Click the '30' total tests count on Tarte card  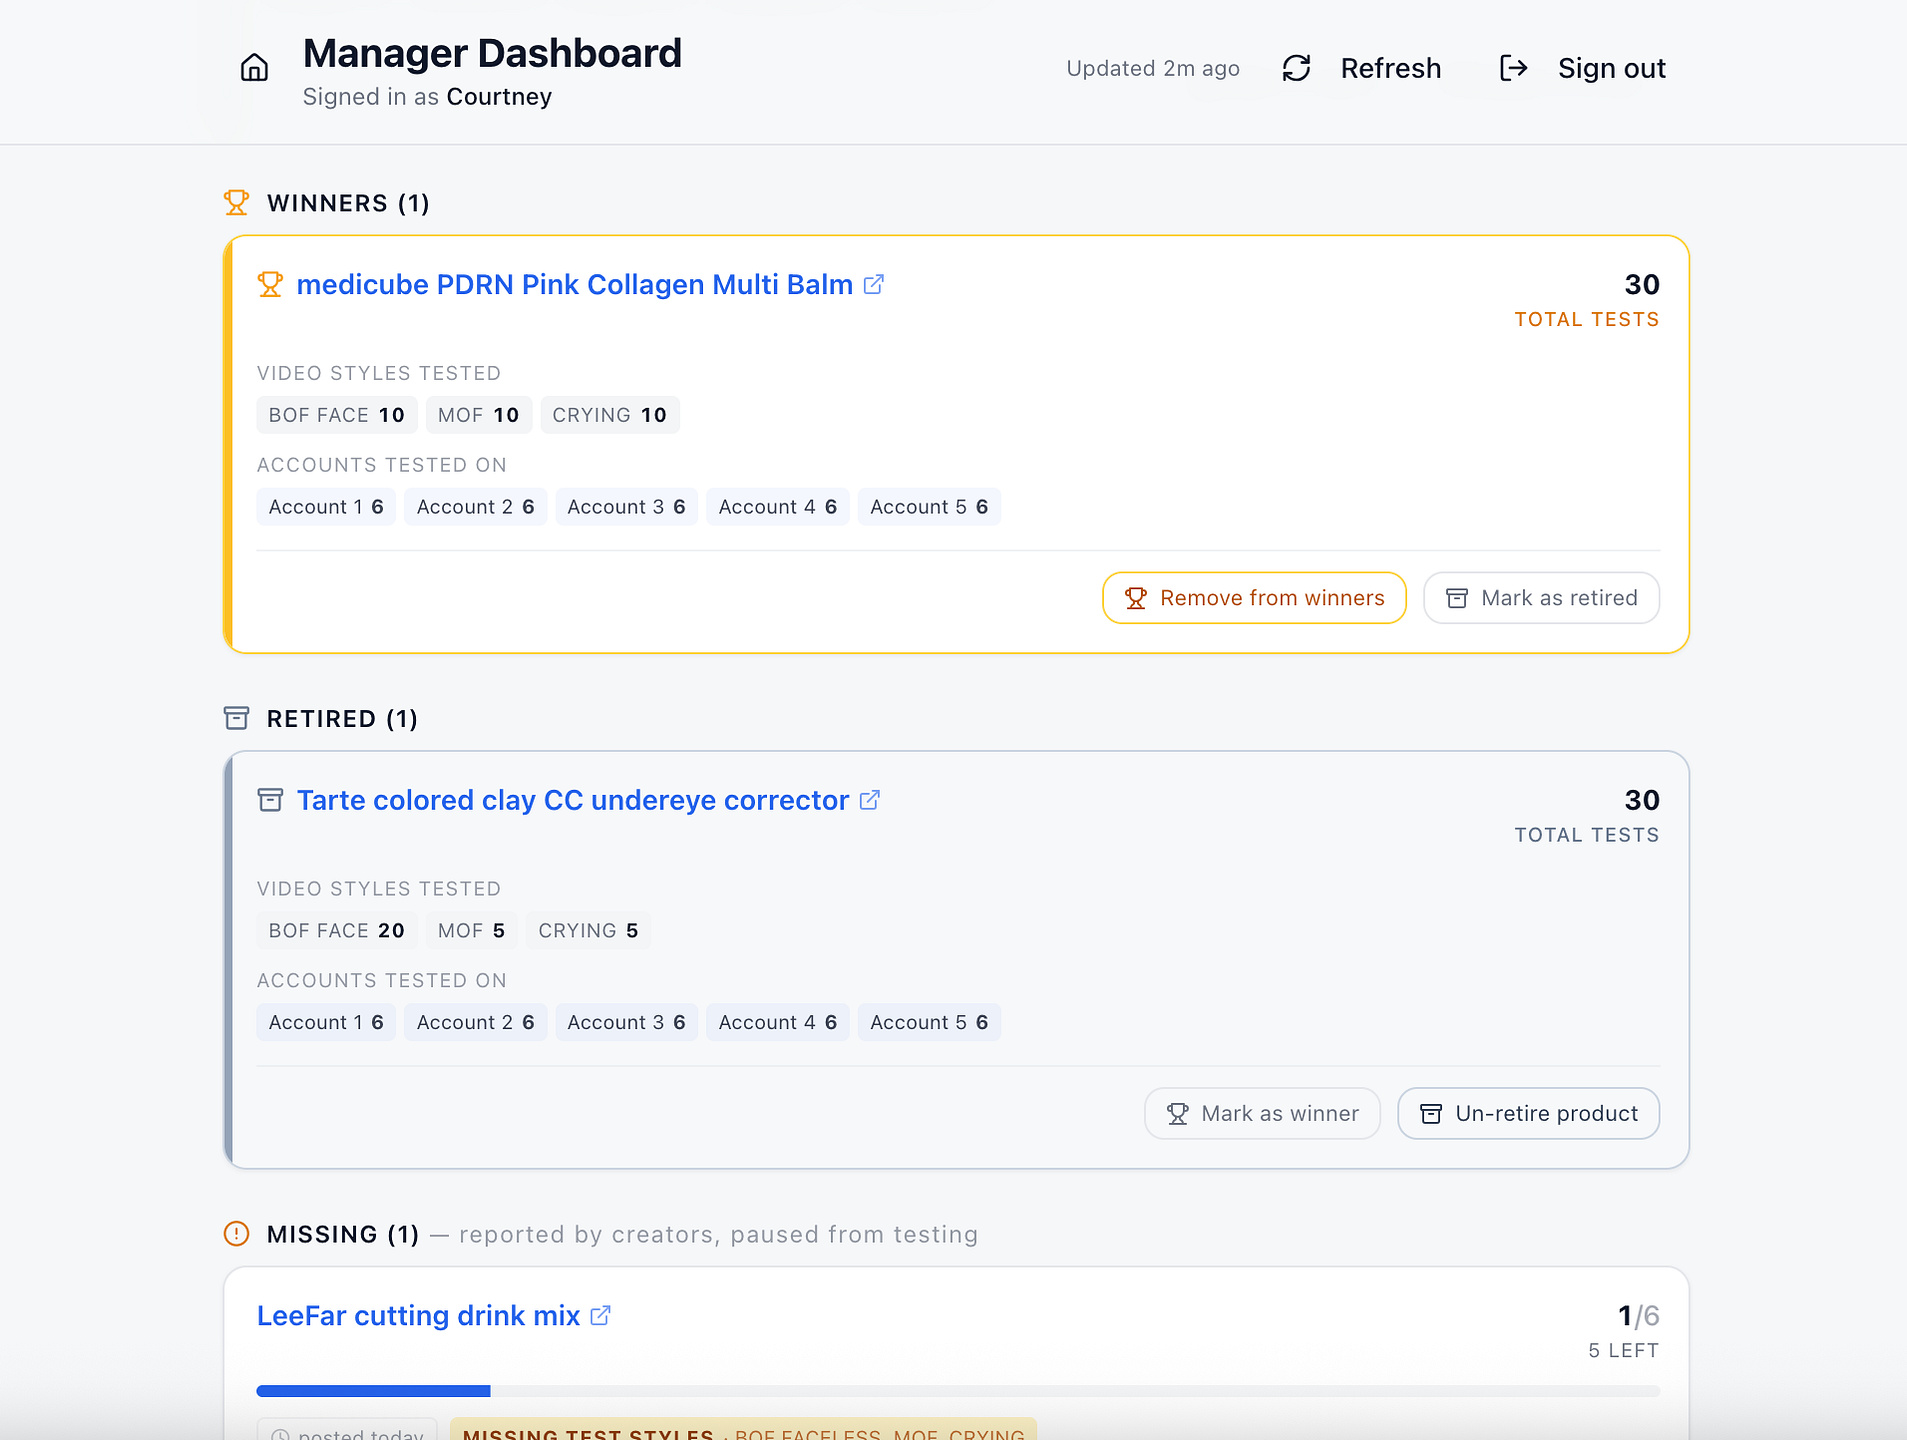click(x=1642, y=800)
